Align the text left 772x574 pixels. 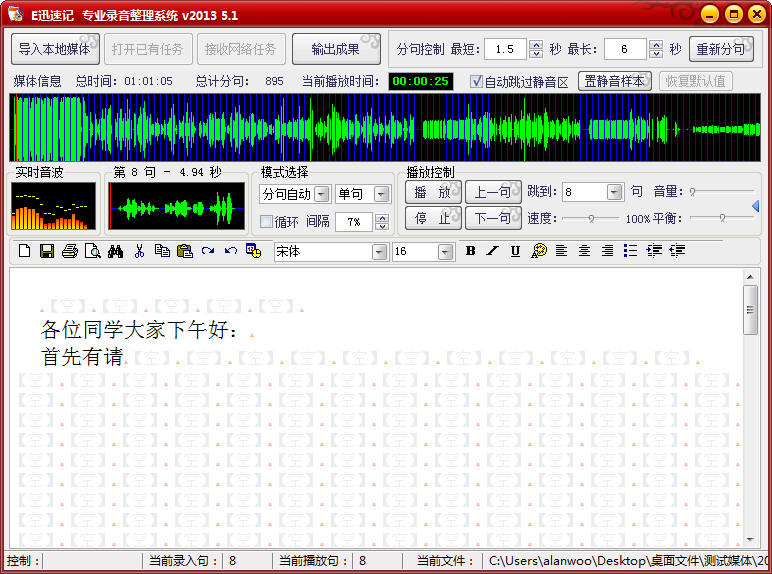coord(561,251)
